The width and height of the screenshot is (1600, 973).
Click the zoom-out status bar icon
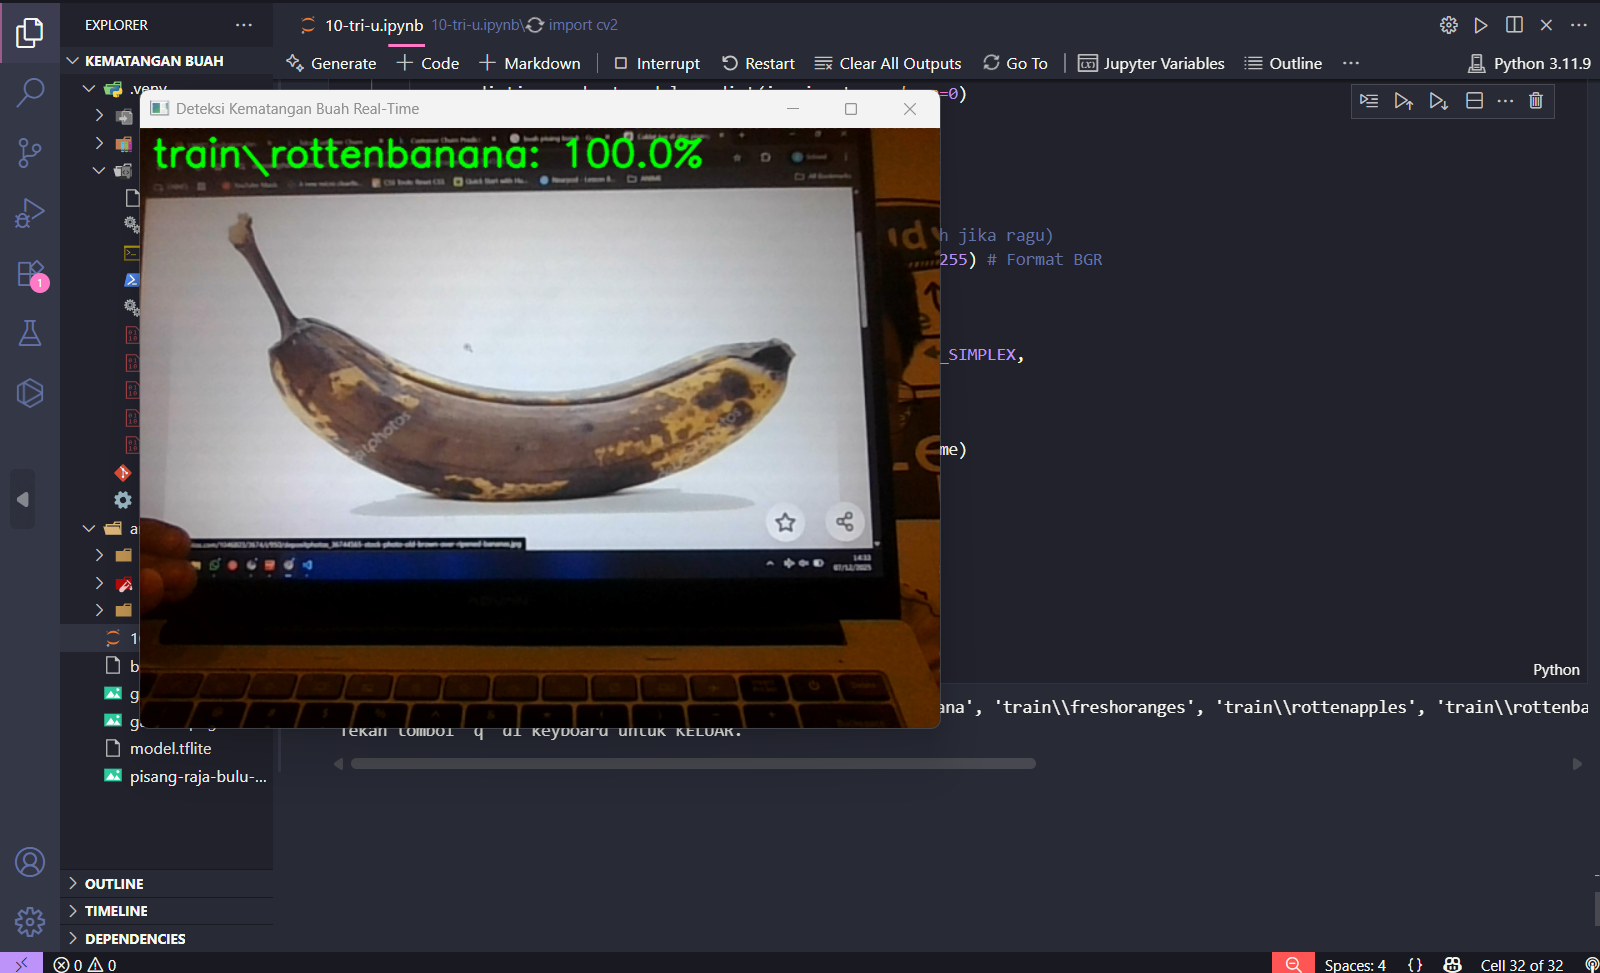coord(1293,964)
